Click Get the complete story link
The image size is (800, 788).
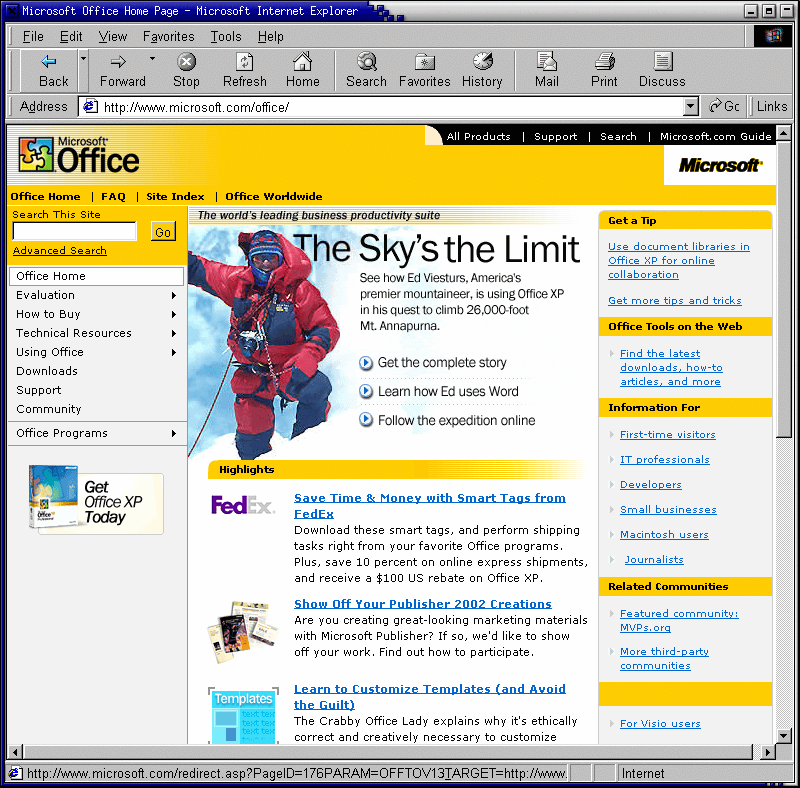(442, 363)
